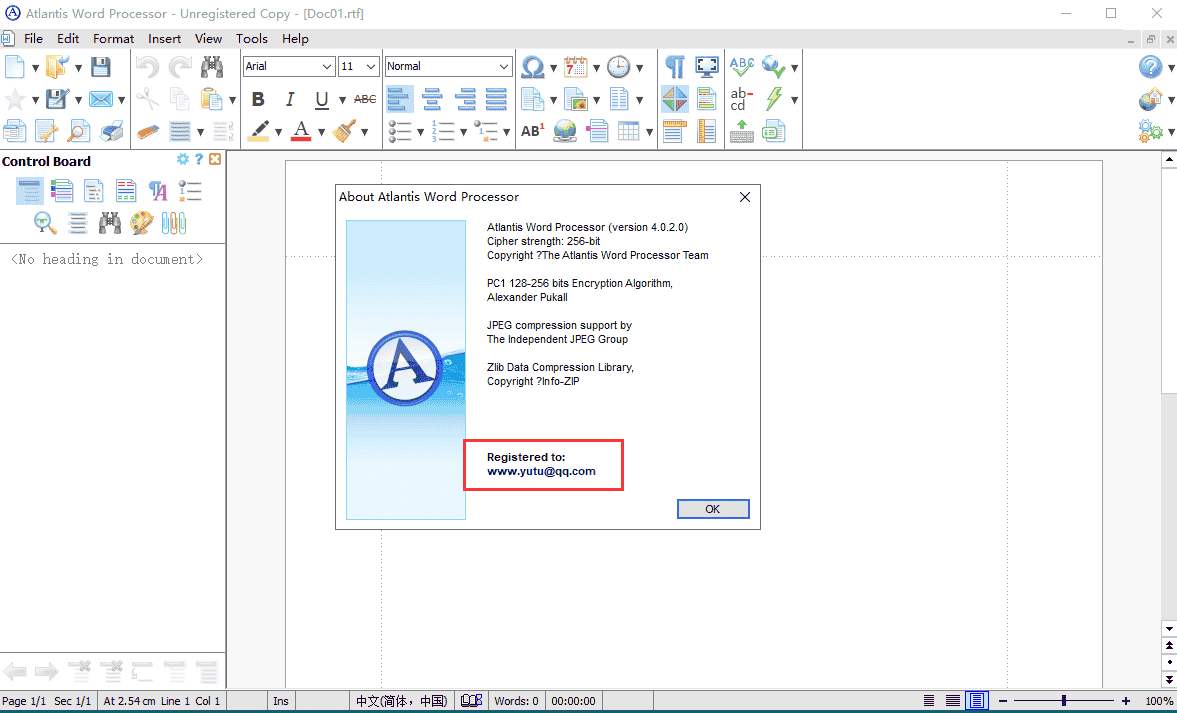Open the color palette icon in Control Board

tap(141, 223)
